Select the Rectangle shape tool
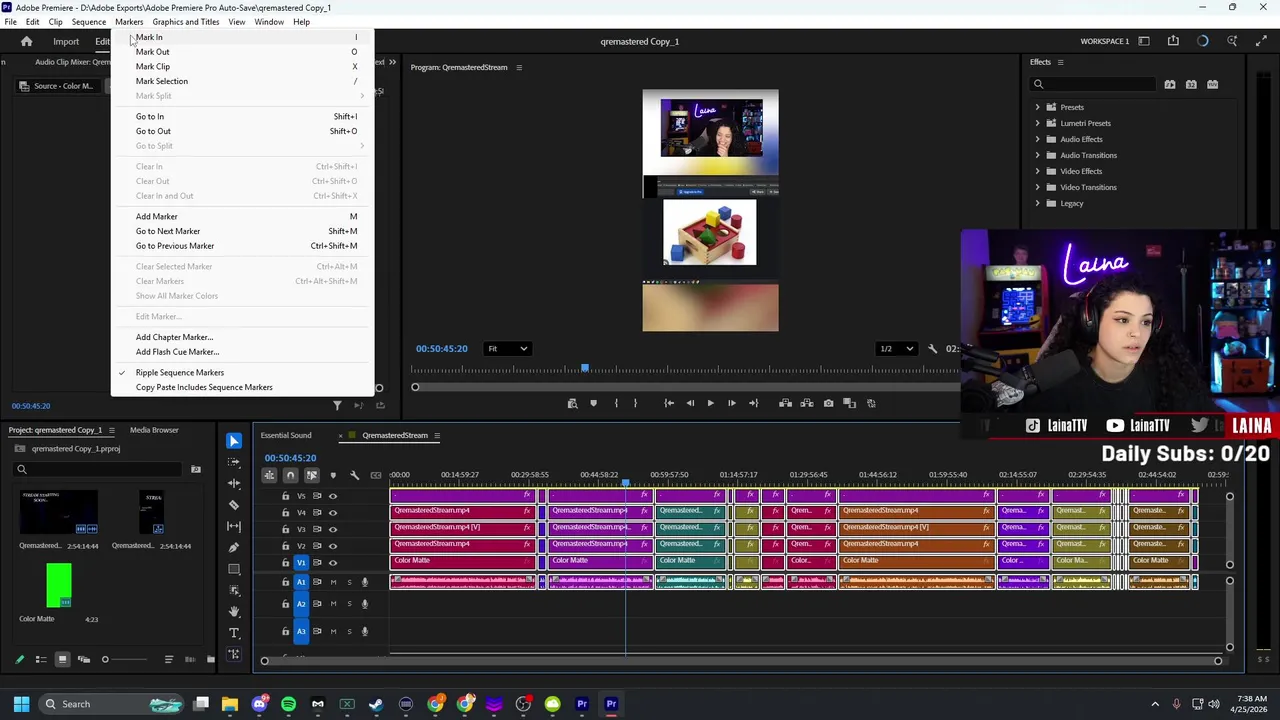Screen dimensions: 1280x720 tap(234, 569)
